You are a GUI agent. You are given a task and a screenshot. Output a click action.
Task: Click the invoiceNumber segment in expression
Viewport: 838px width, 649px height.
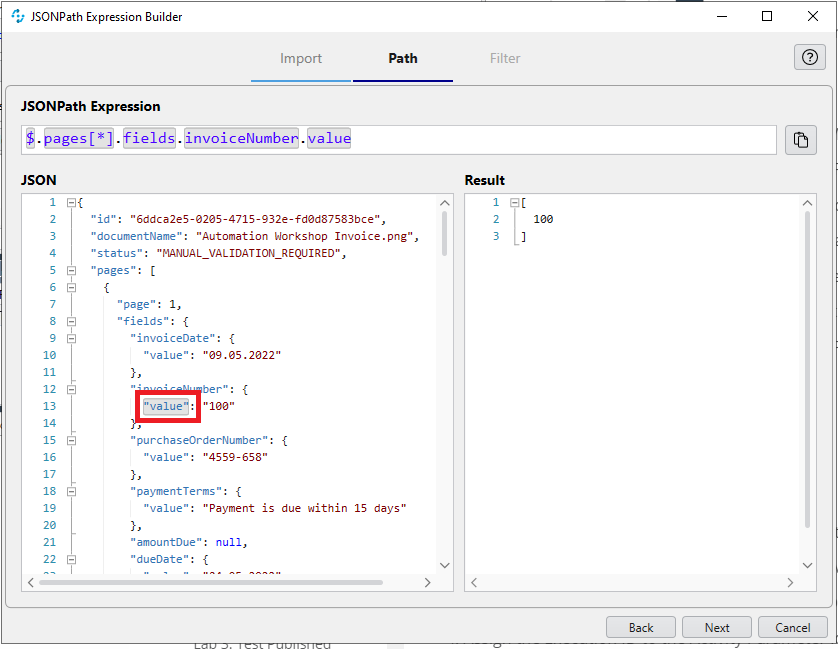coord(242,138)
